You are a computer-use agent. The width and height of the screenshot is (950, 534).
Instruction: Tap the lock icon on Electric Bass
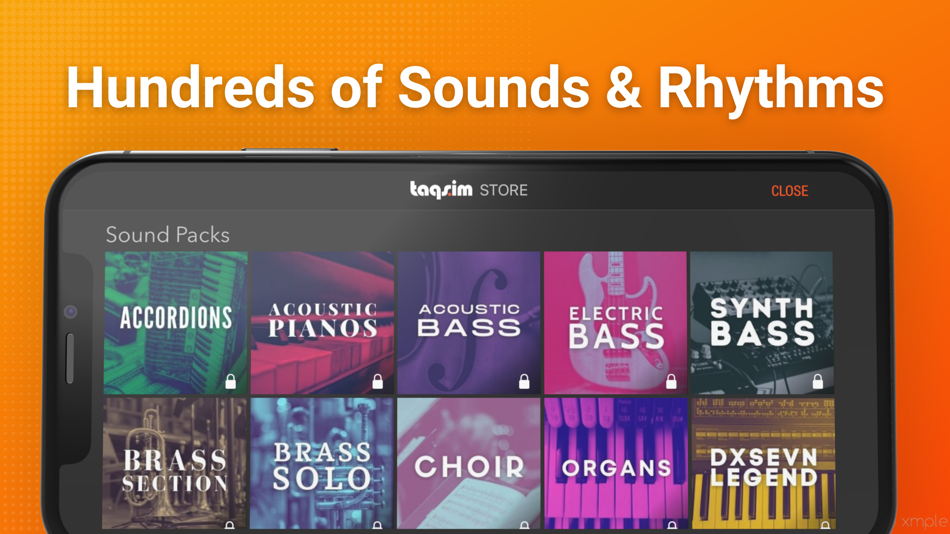[671, 381]
